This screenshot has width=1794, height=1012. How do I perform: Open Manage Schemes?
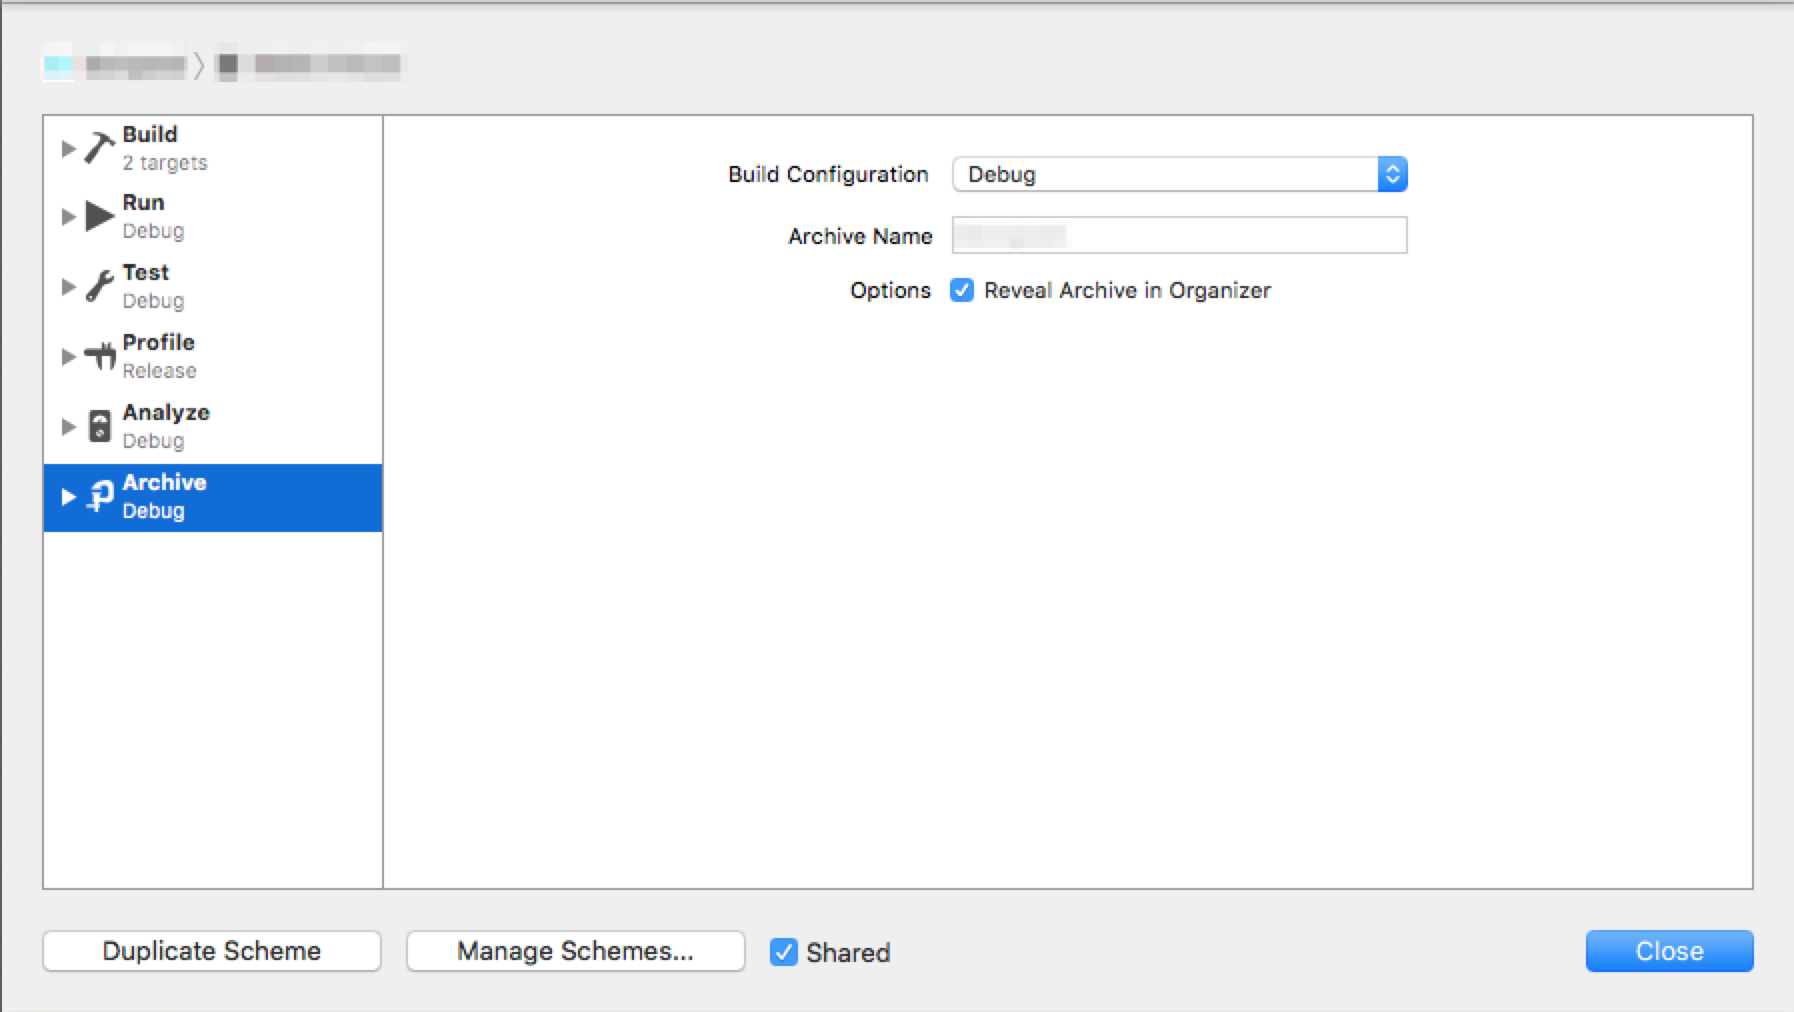pos(575,950)
